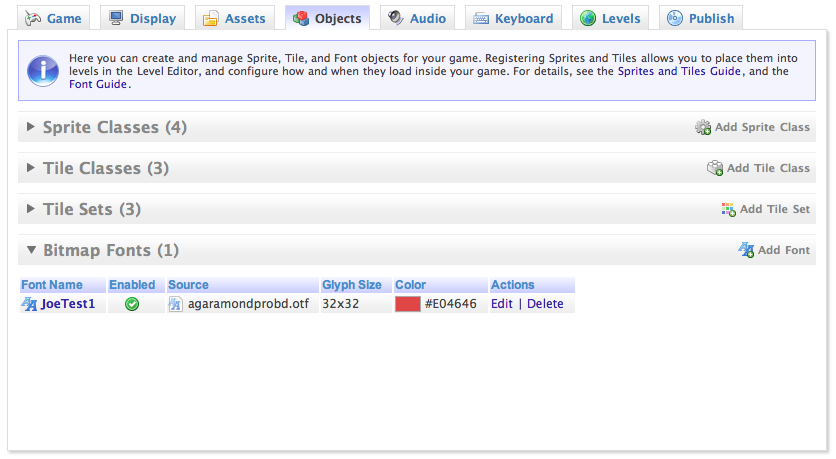Screen dimensions: 836x459
Task: Click the Add Font icon
Action: pyautogui.click(x=746, y=250)
